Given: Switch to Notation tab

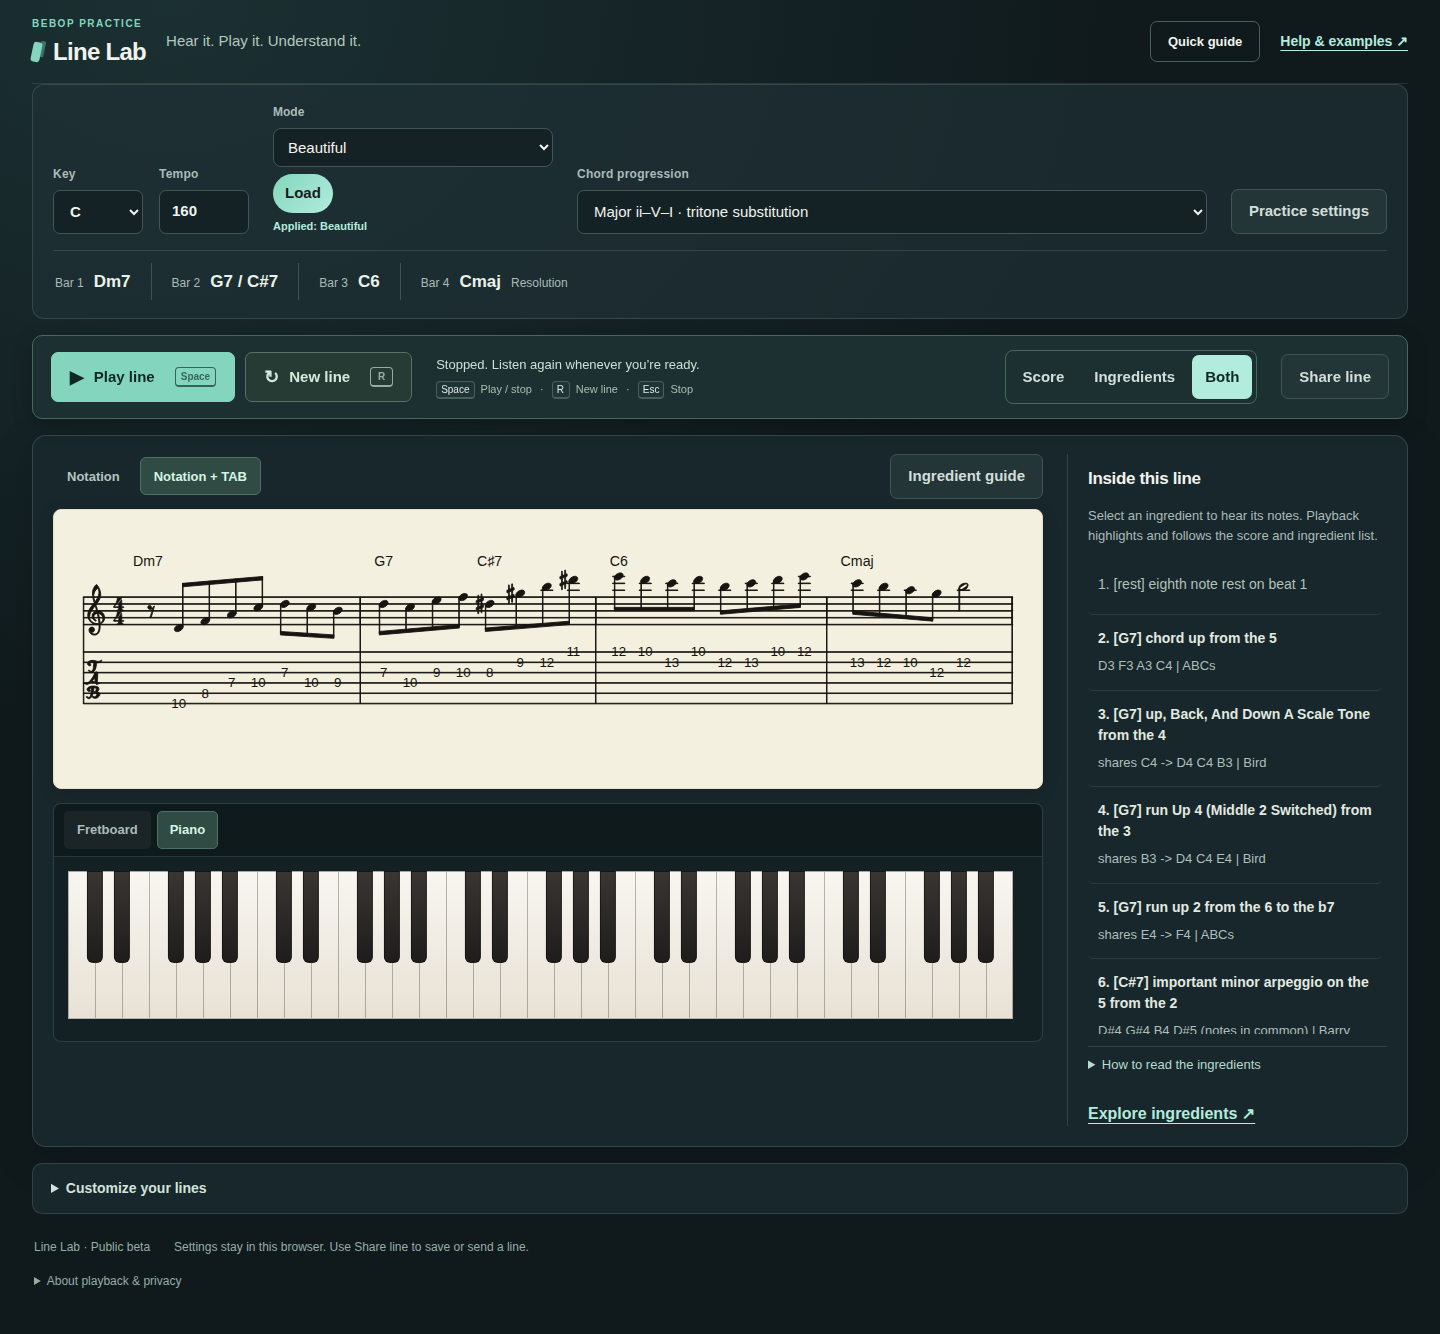Looking at the screenshot, I should click(93, 476).
